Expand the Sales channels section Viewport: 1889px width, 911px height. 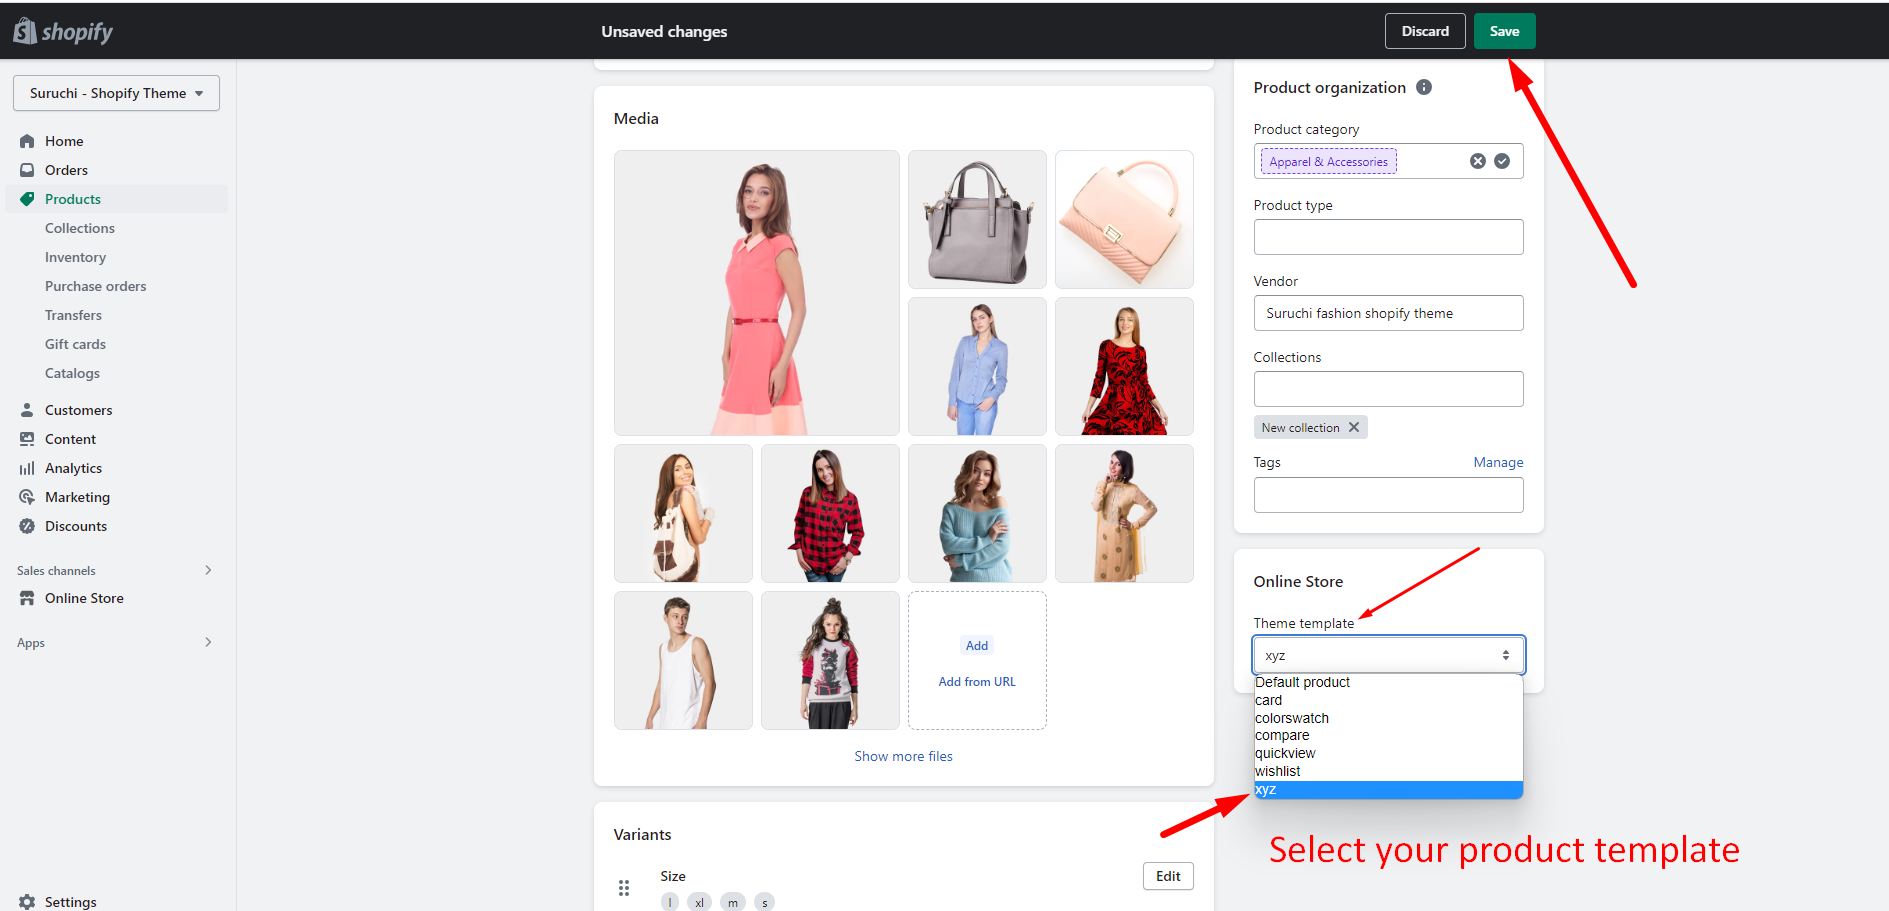coord(208,570)
